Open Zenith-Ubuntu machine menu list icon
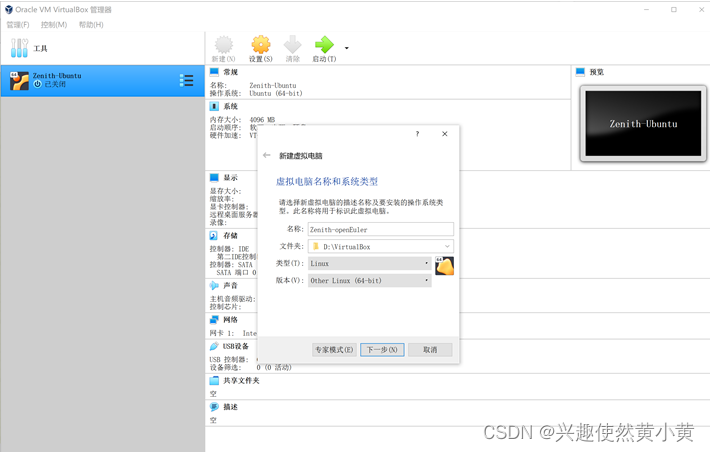This screenshot has width=710, height=452. (x=187, y=80)
